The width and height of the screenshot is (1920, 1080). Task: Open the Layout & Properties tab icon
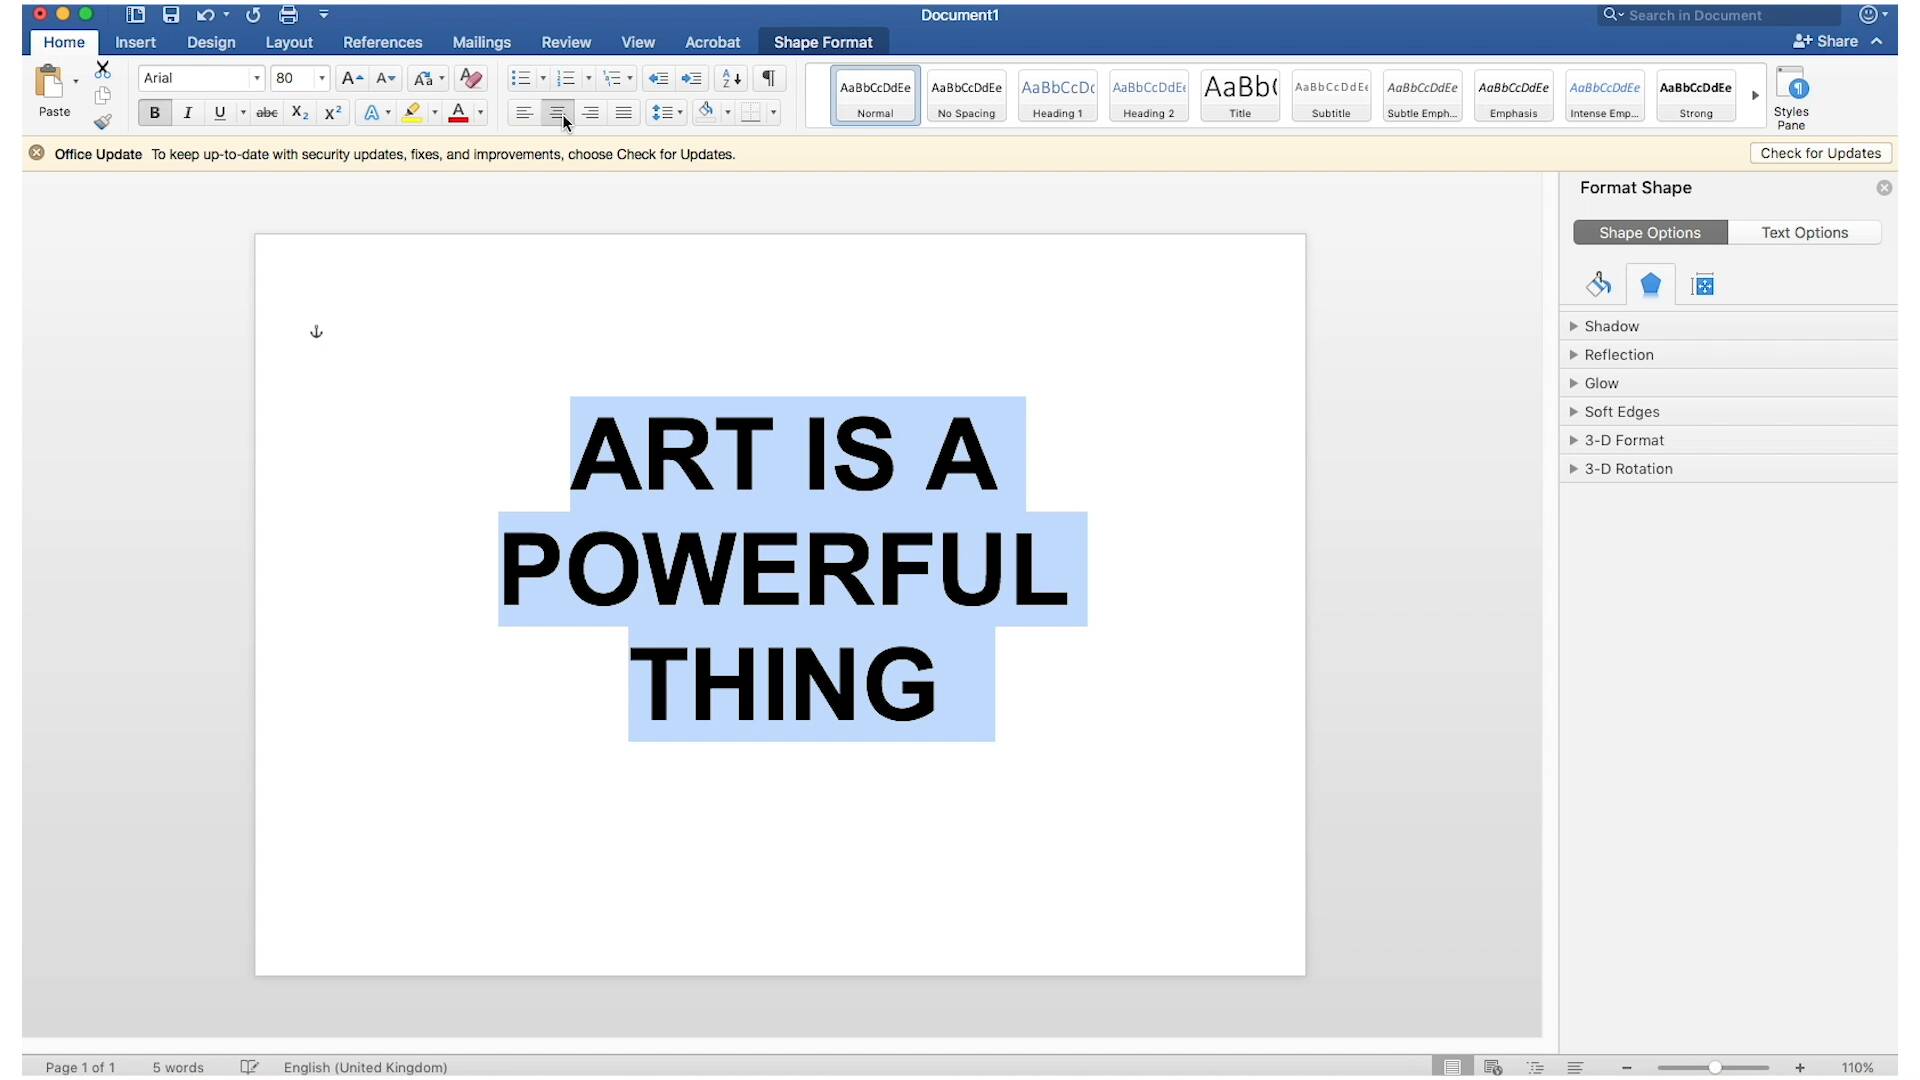pos(1702,285)
